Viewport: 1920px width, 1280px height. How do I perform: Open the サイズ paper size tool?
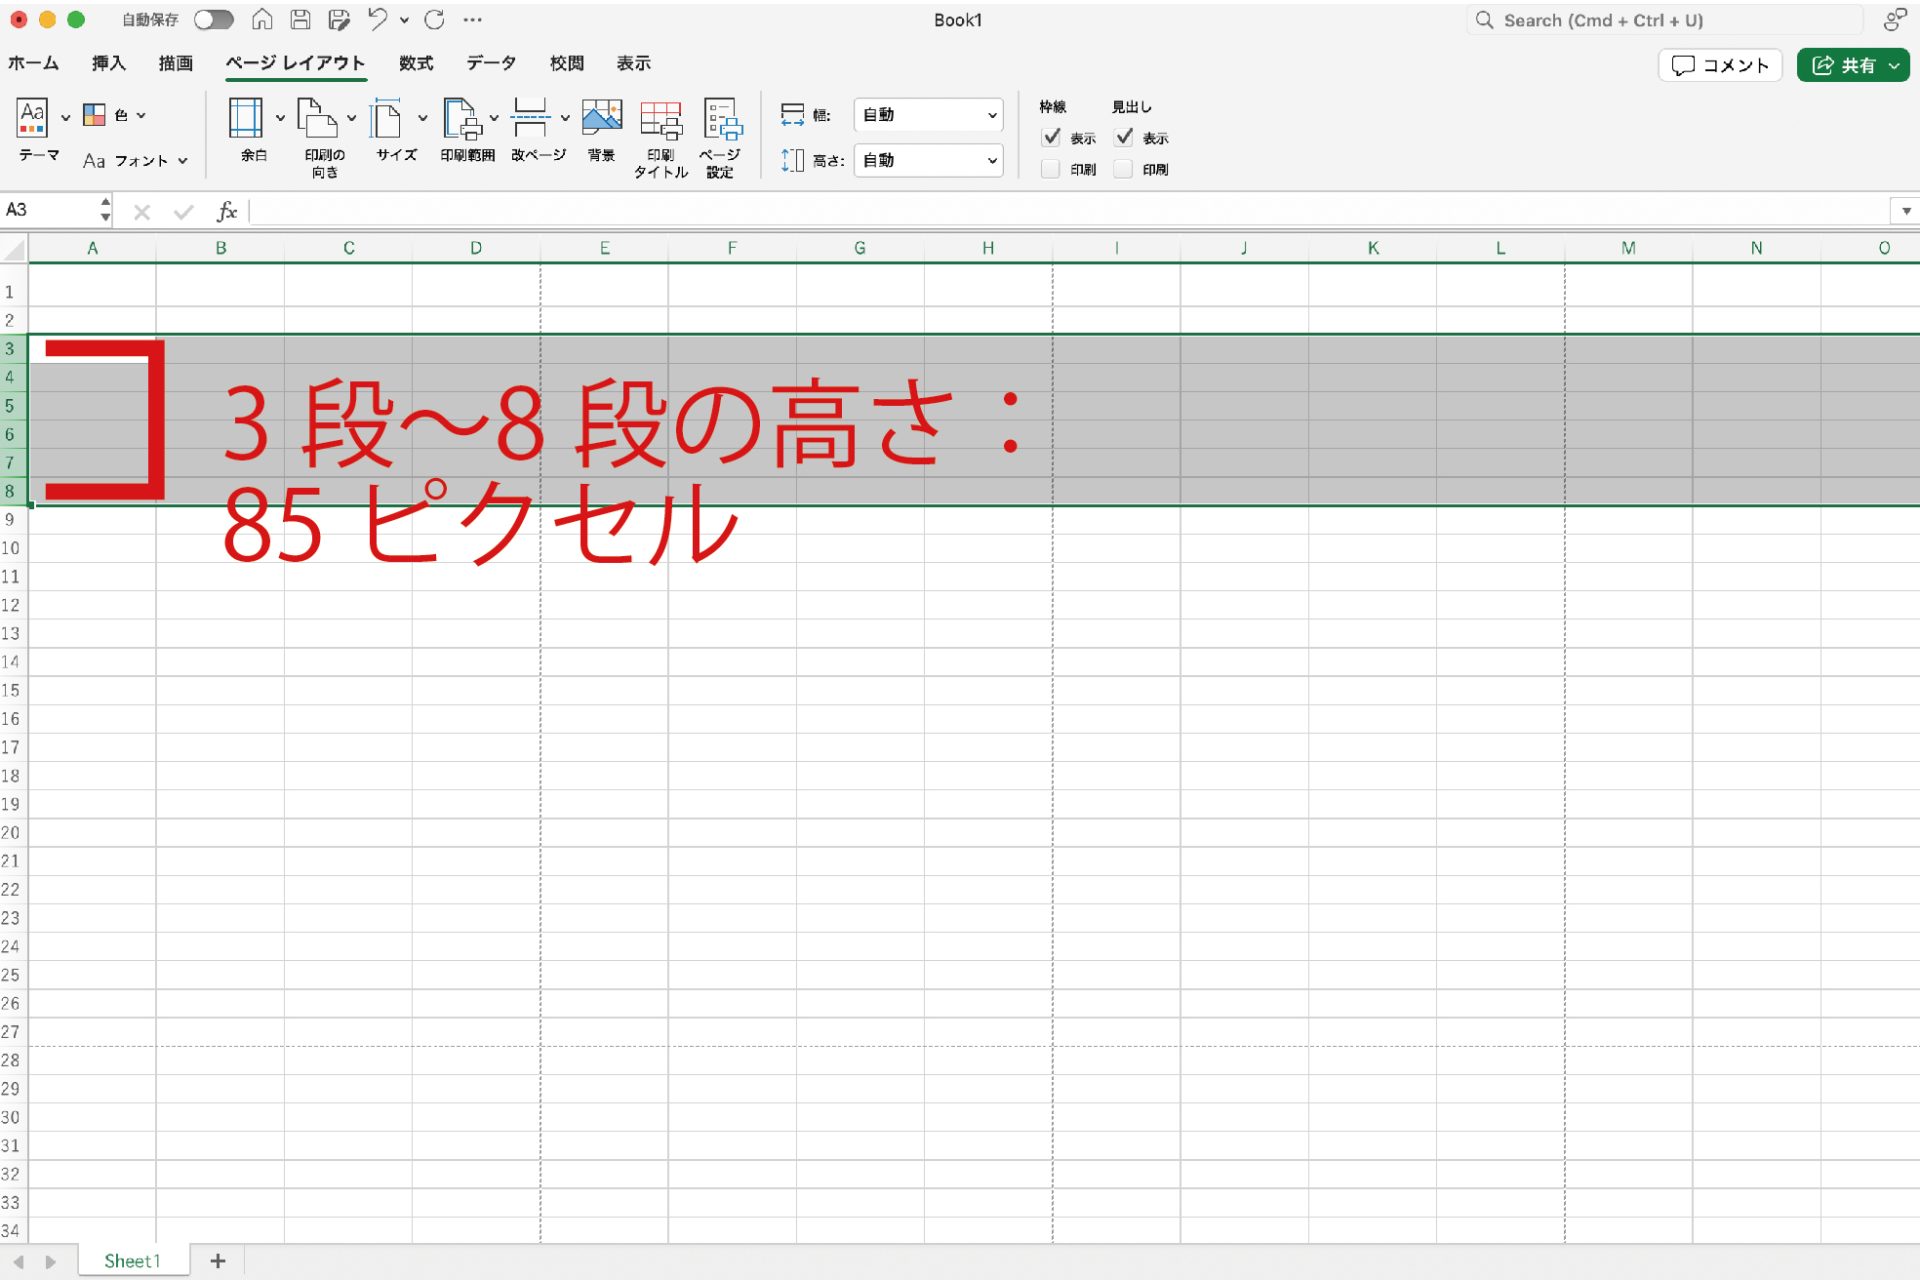(x=386, y=120)
